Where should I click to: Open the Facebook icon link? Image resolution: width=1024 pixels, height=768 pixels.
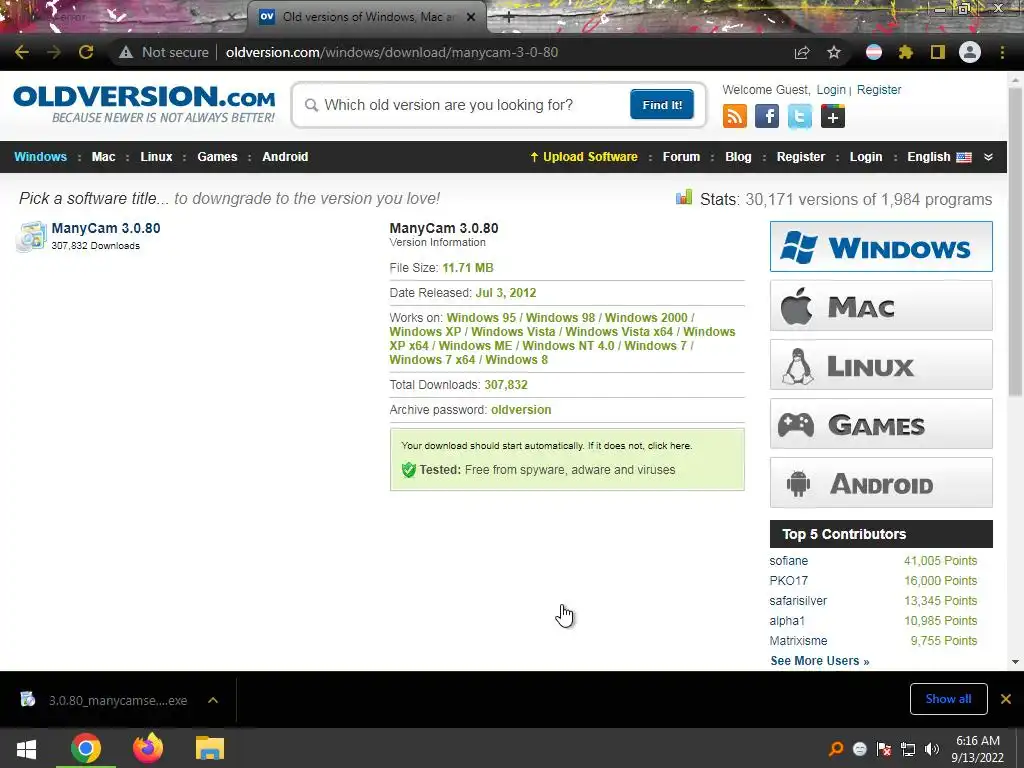[x=767, y=117]
